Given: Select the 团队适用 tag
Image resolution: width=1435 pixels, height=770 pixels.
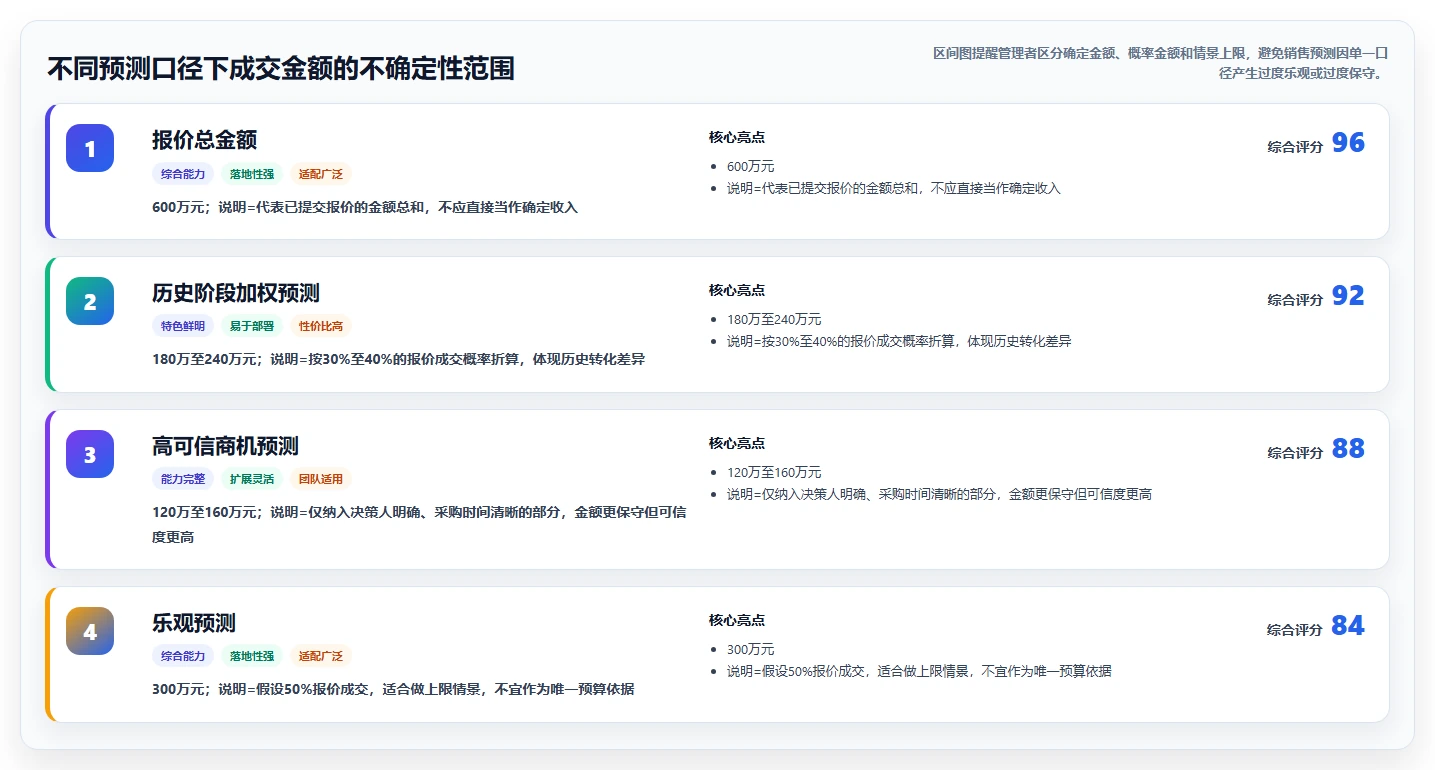Looking at the screenshot, I should [321, 479].
